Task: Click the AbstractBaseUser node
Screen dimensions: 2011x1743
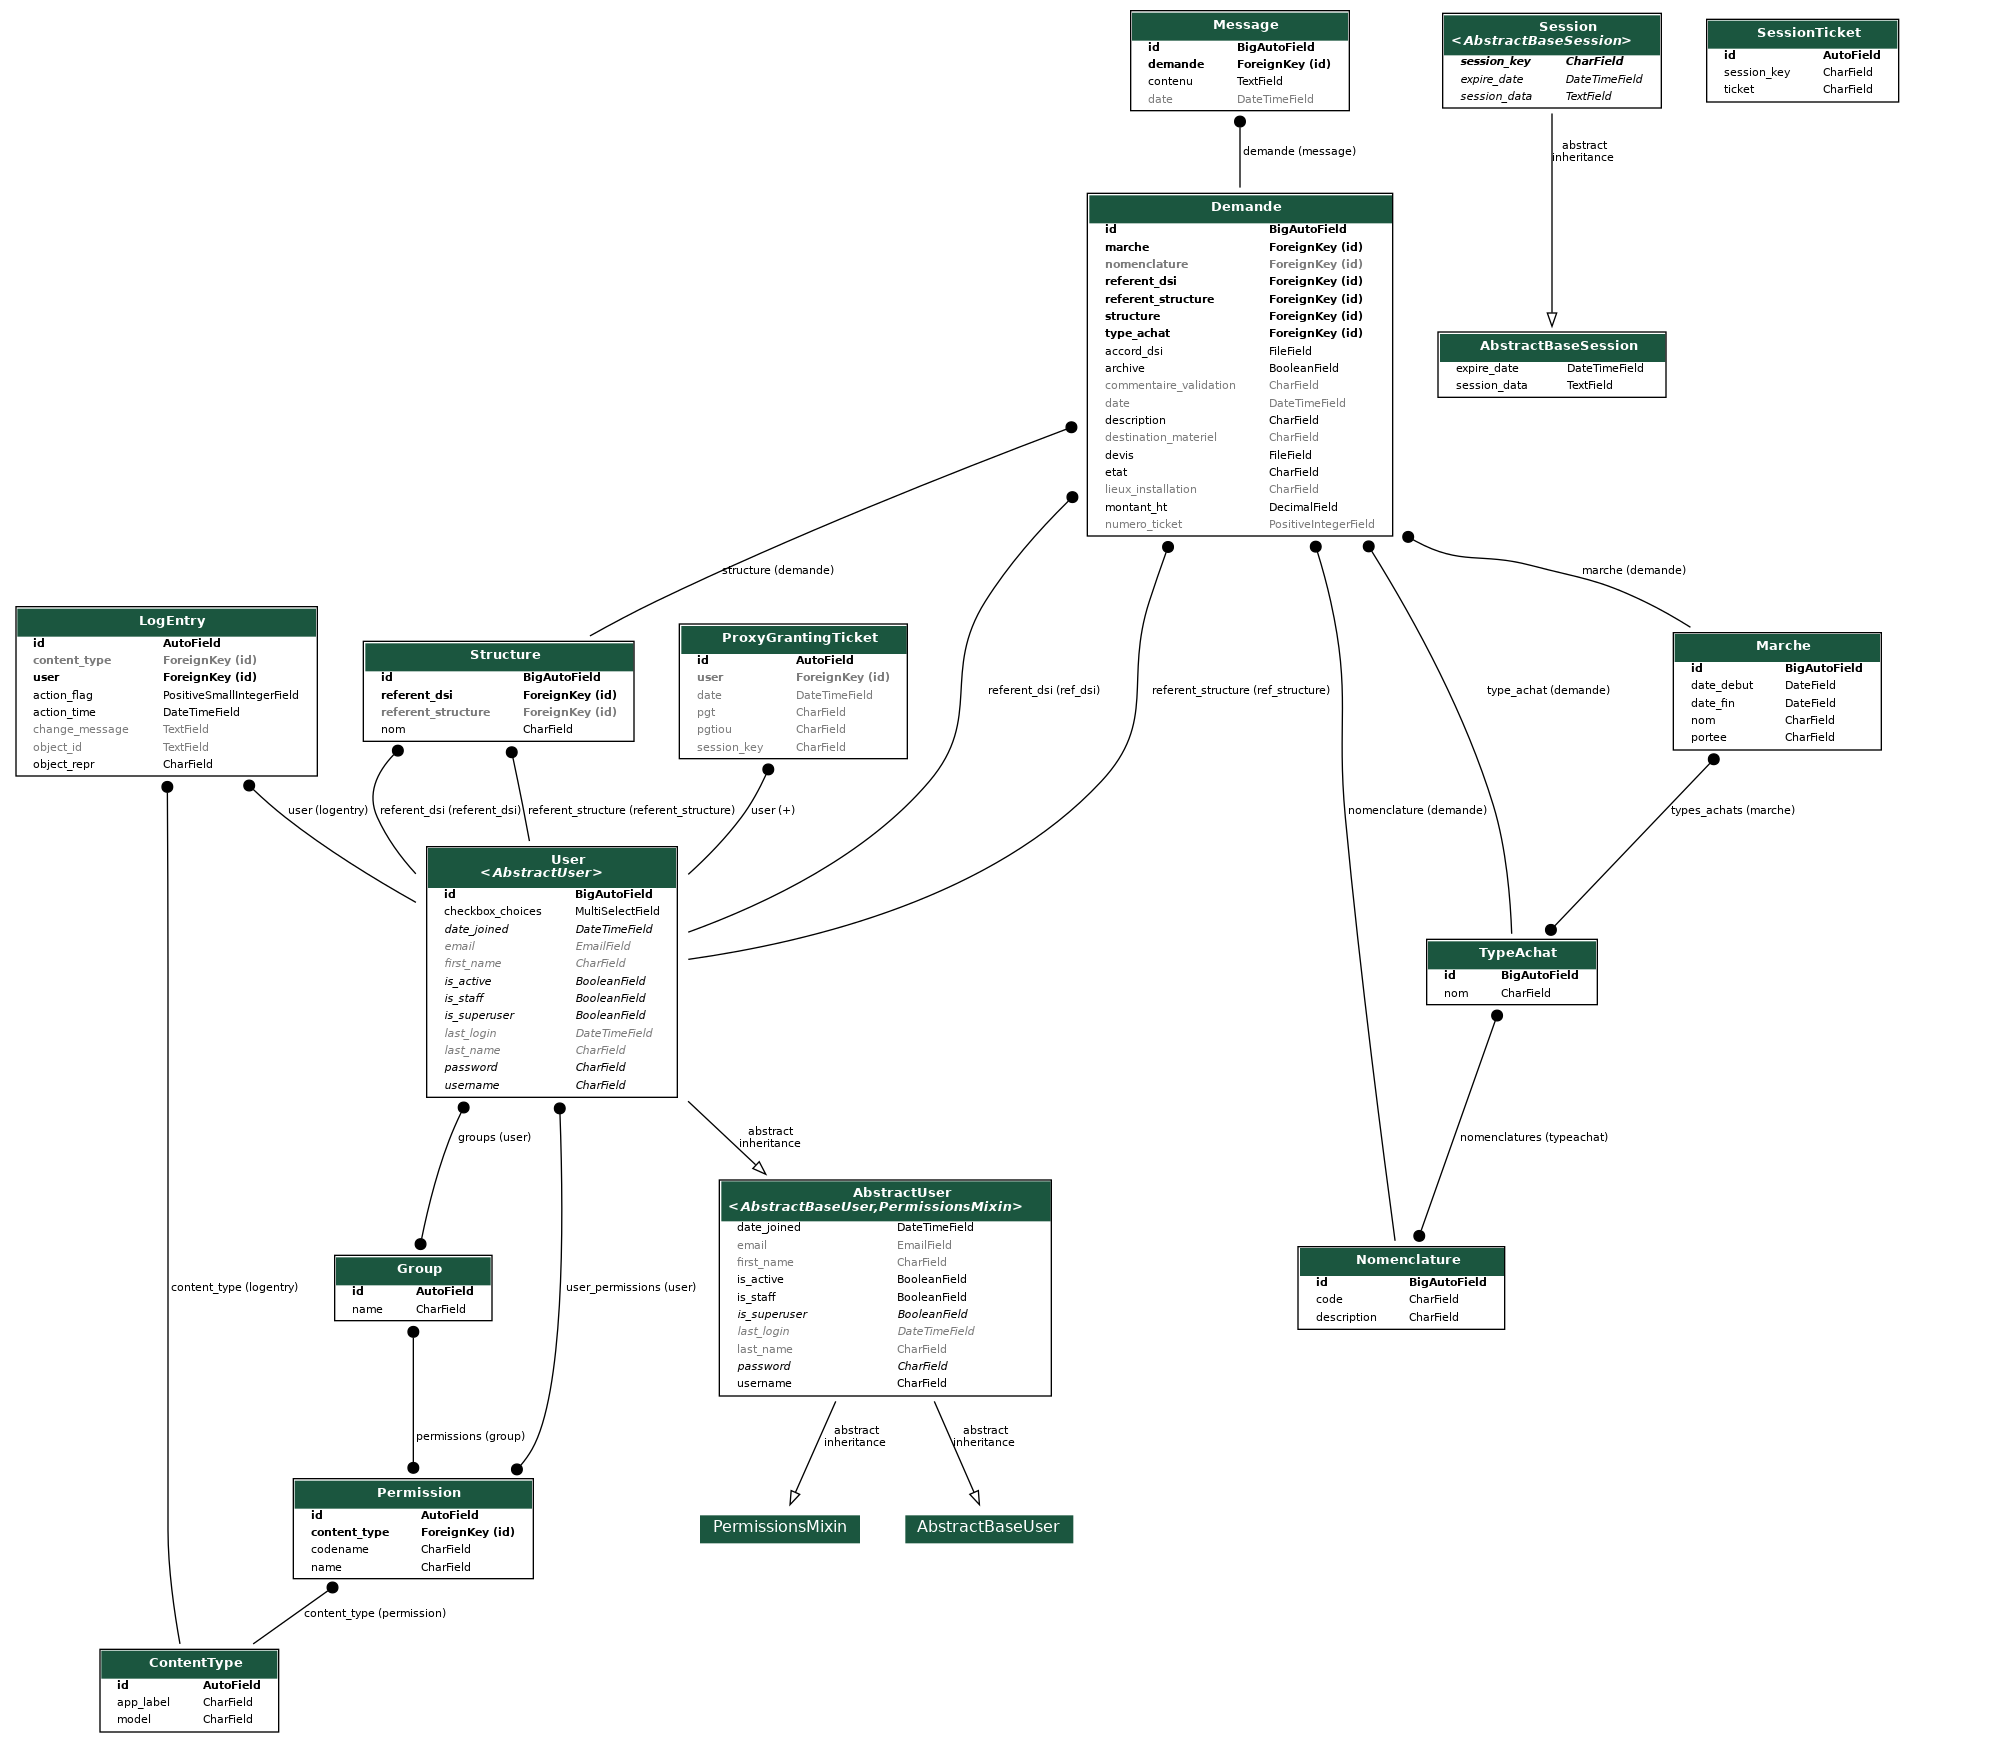Action: click(988, 1527)
